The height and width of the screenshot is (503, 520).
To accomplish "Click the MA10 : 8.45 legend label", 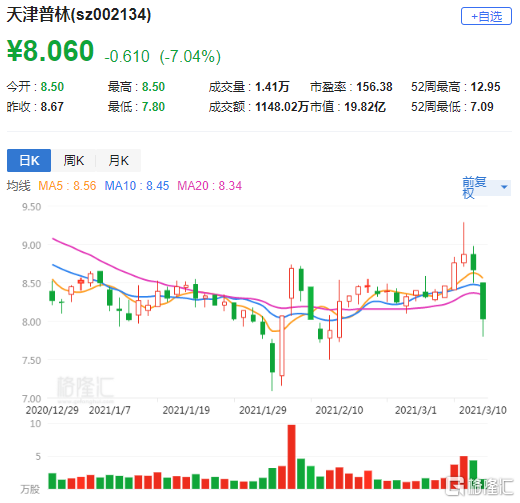I will click(x=137, y=186).
